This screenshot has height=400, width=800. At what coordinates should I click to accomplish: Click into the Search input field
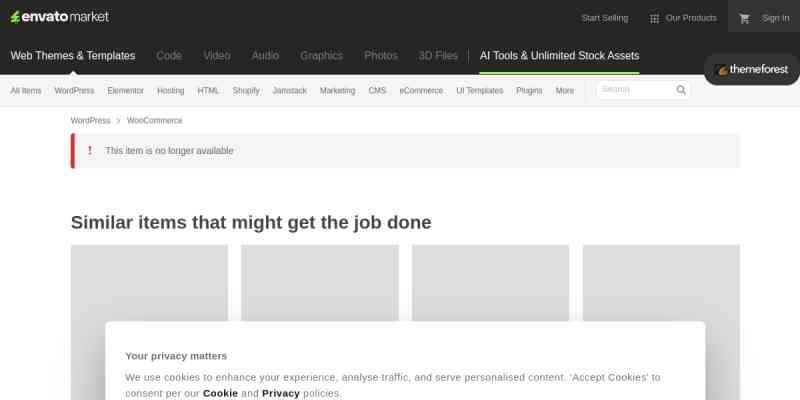tap(635, 90)
